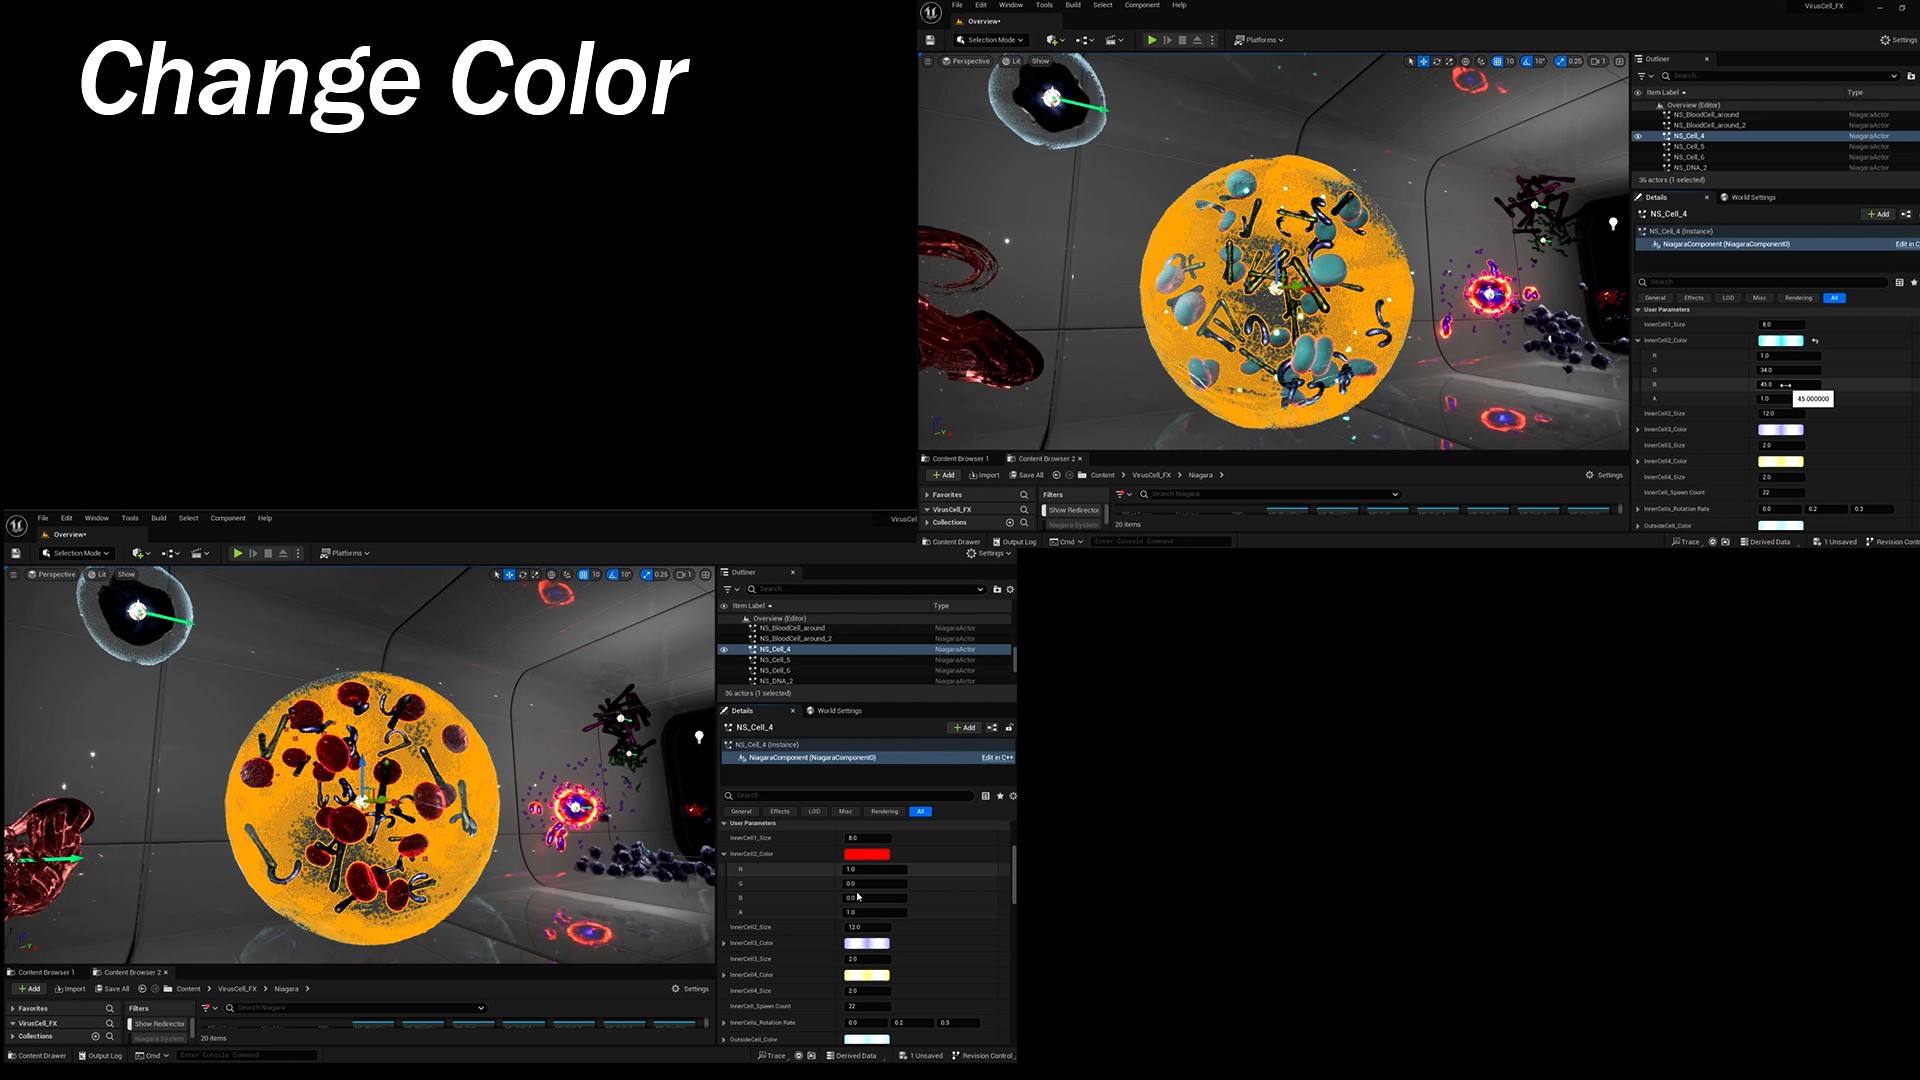This screenshot has width=1920, height=1080.
Task: Click the InnerCell_Spawn Count field showing 22 in lower editor
Action: pos(866,1007)
